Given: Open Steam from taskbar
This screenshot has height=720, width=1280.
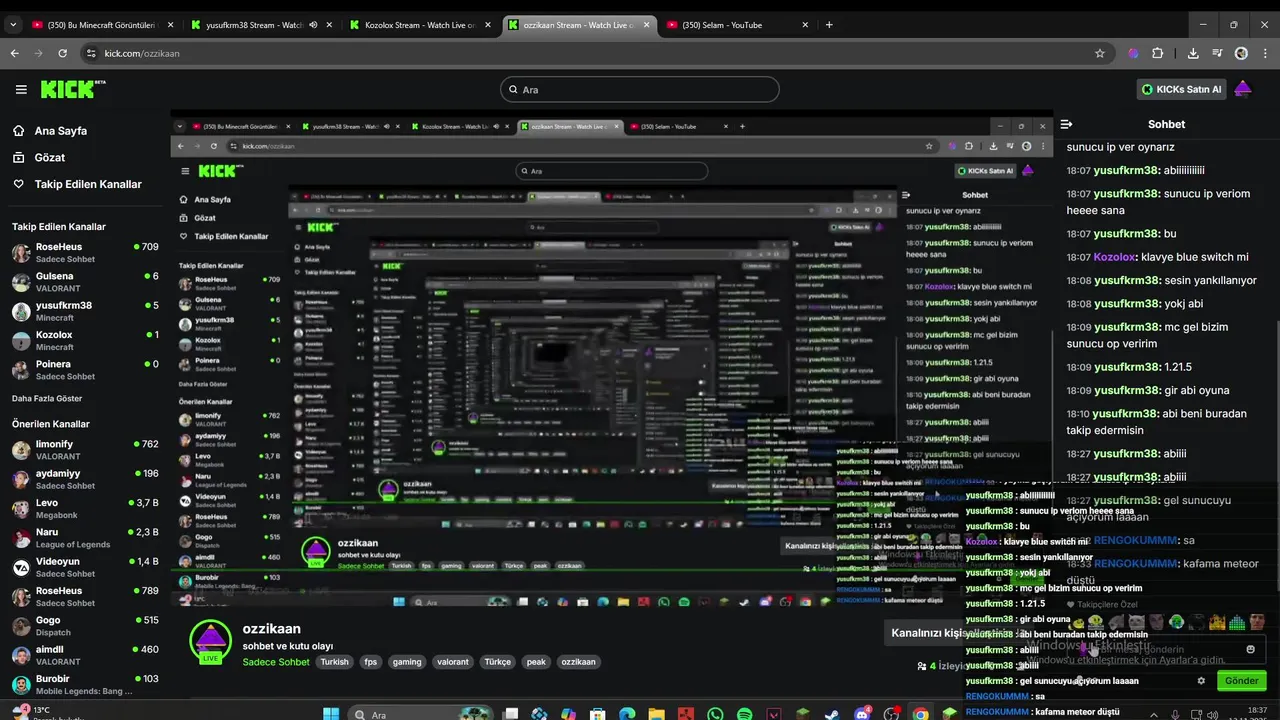Looking at the screenshot, I should [831, 714].
